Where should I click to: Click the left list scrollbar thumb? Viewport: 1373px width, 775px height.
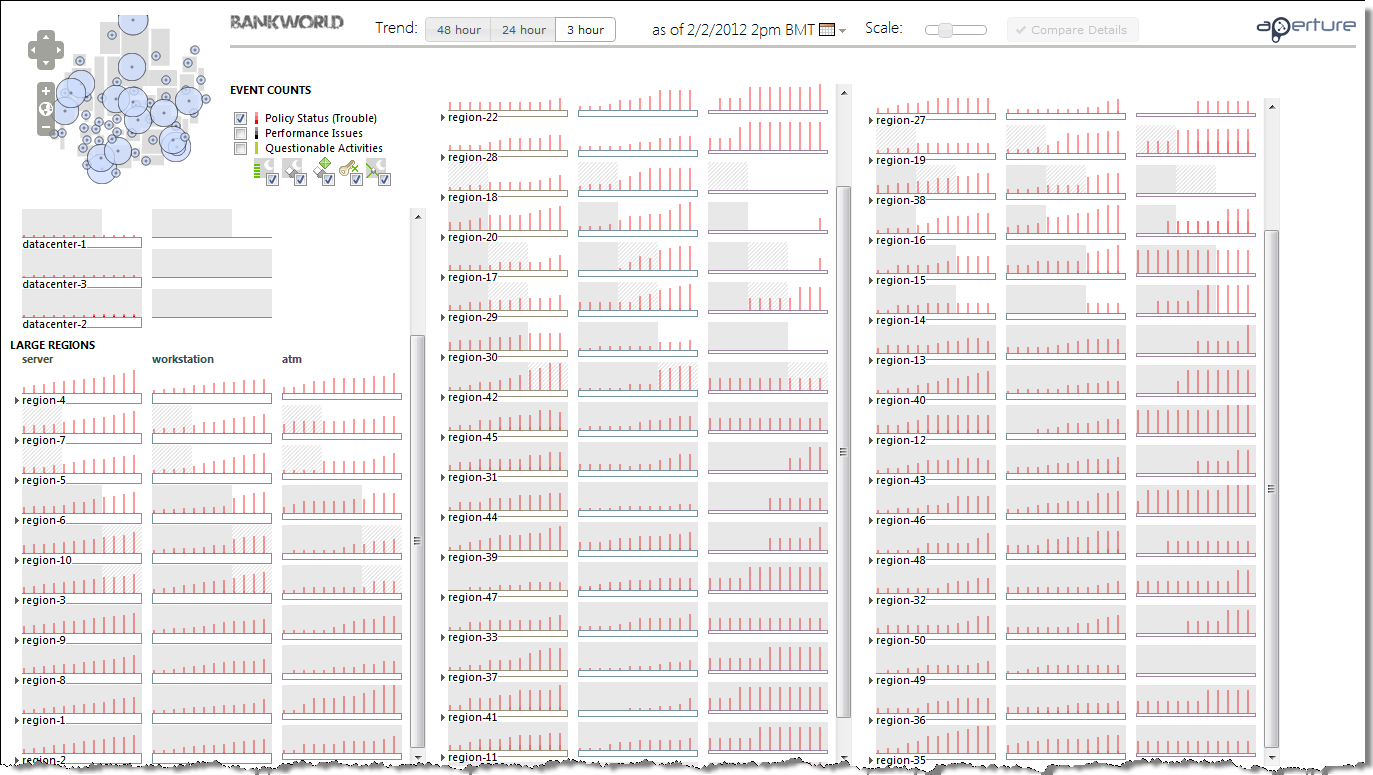coord(417,540)
